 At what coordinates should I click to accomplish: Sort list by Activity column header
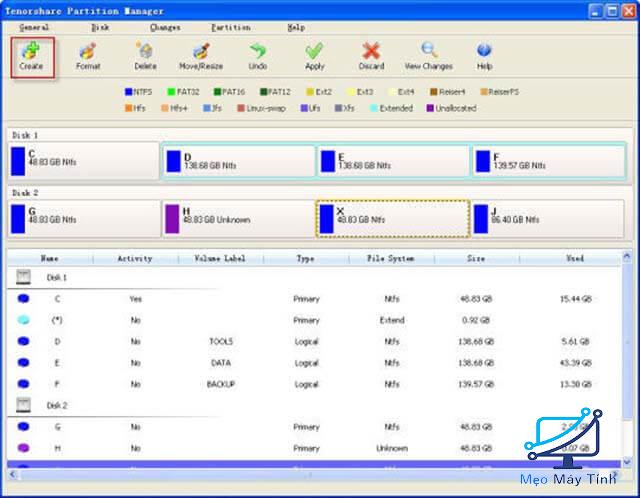coord(135,258)
